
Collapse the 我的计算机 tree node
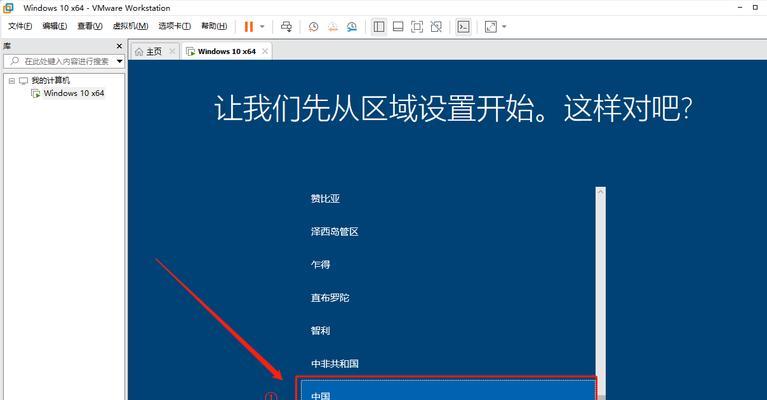(x=12, y=81)
